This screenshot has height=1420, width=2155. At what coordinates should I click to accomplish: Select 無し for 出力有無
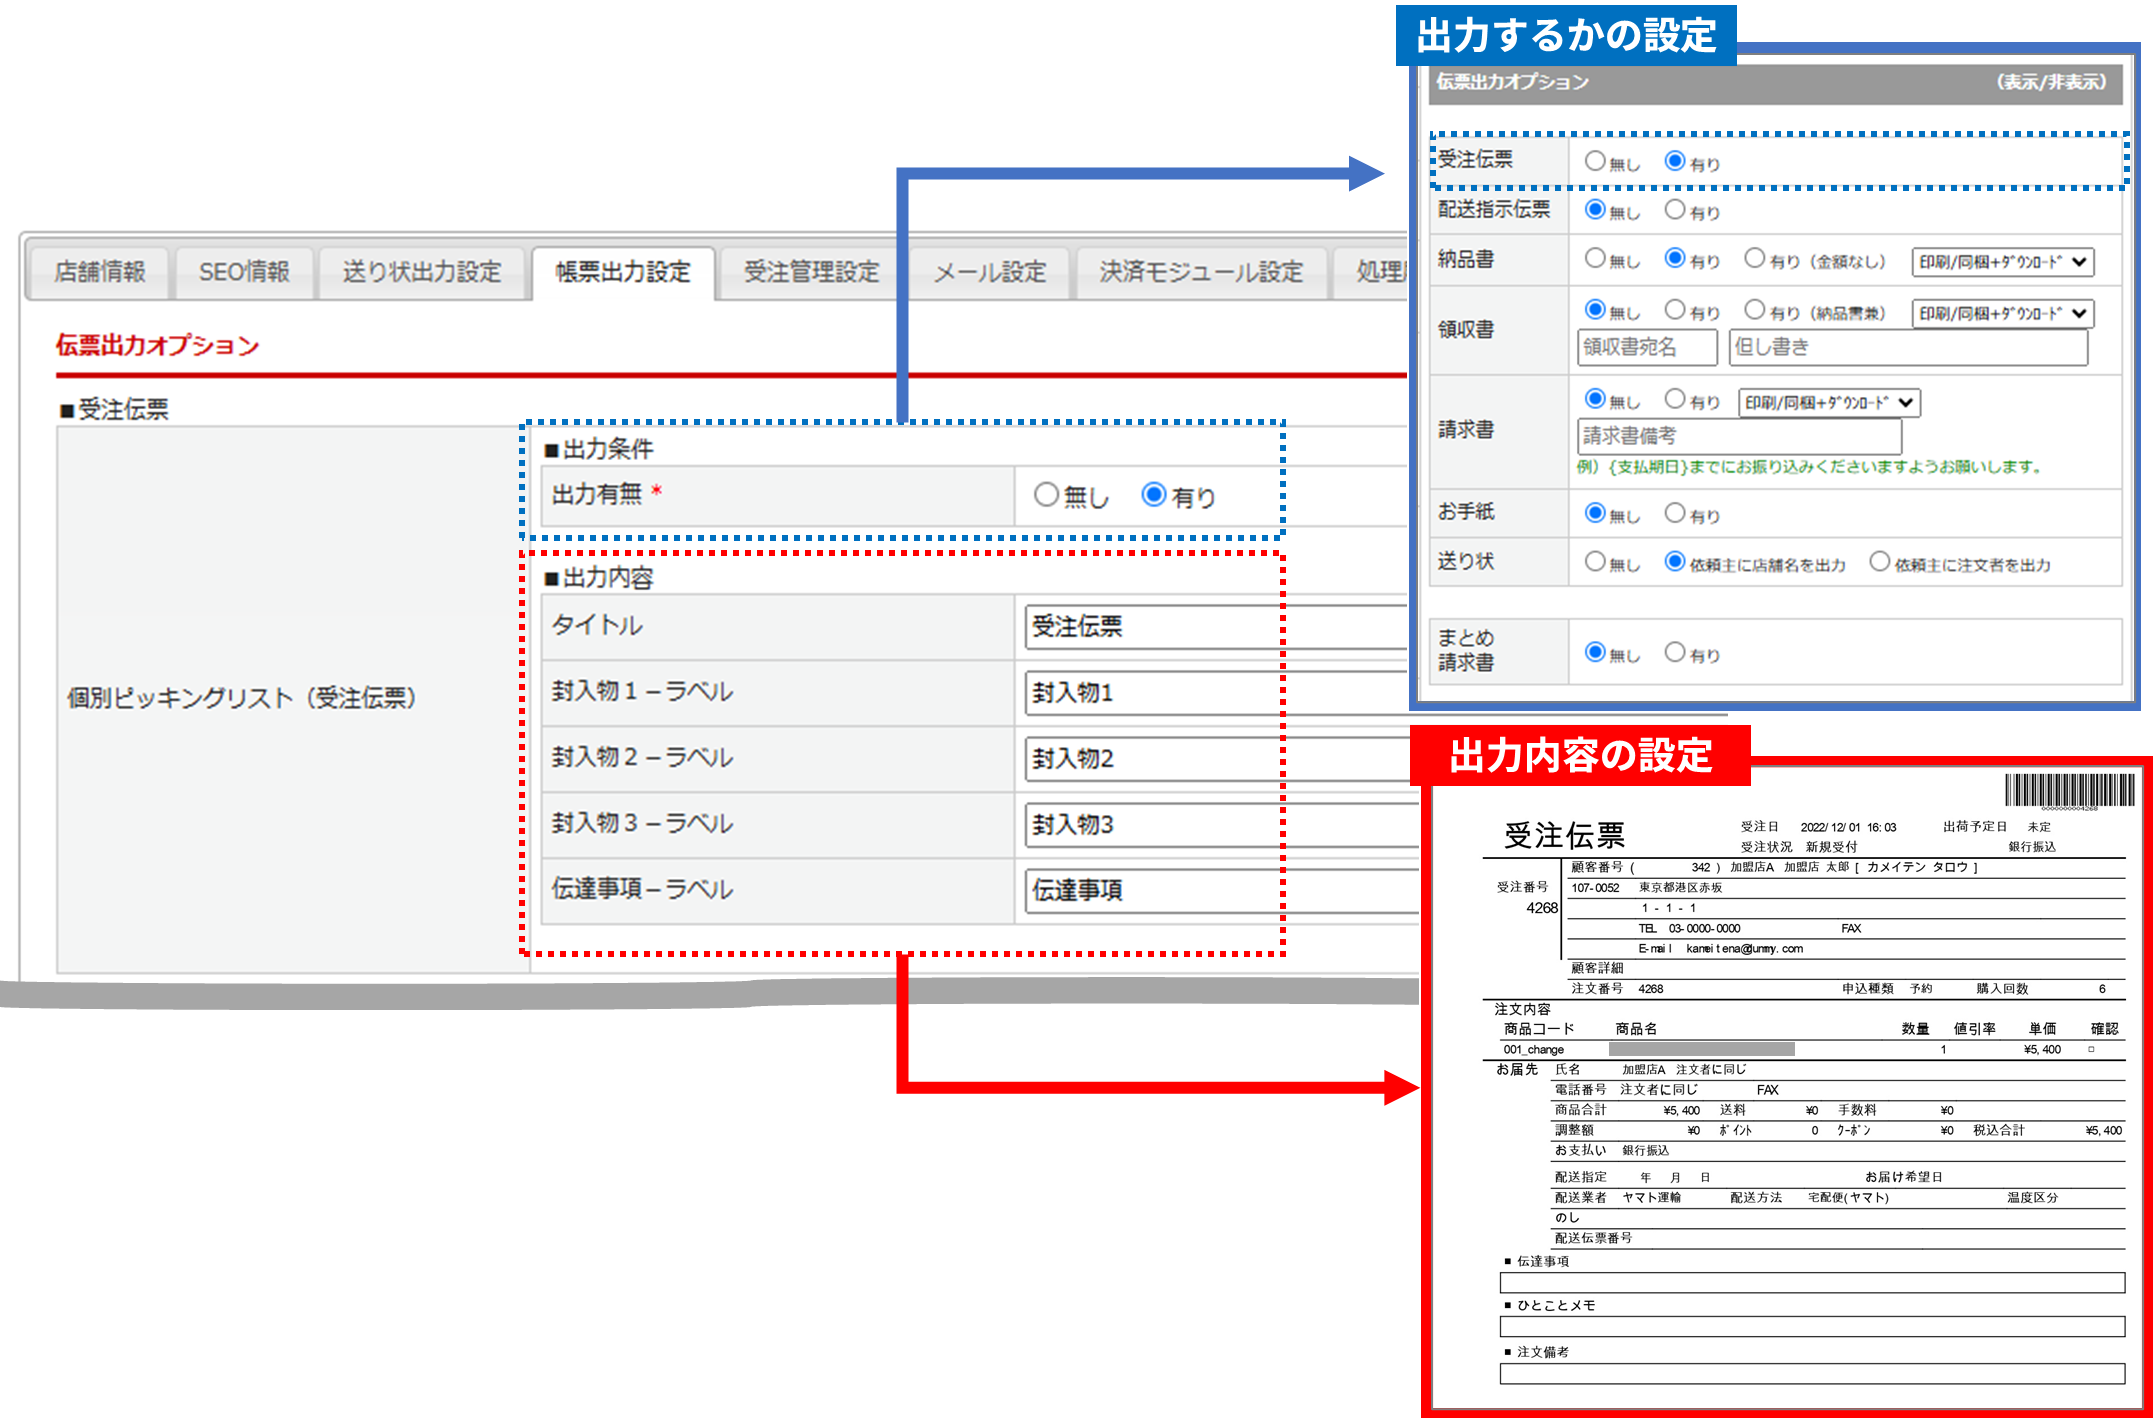click(x=1046, y=495)
